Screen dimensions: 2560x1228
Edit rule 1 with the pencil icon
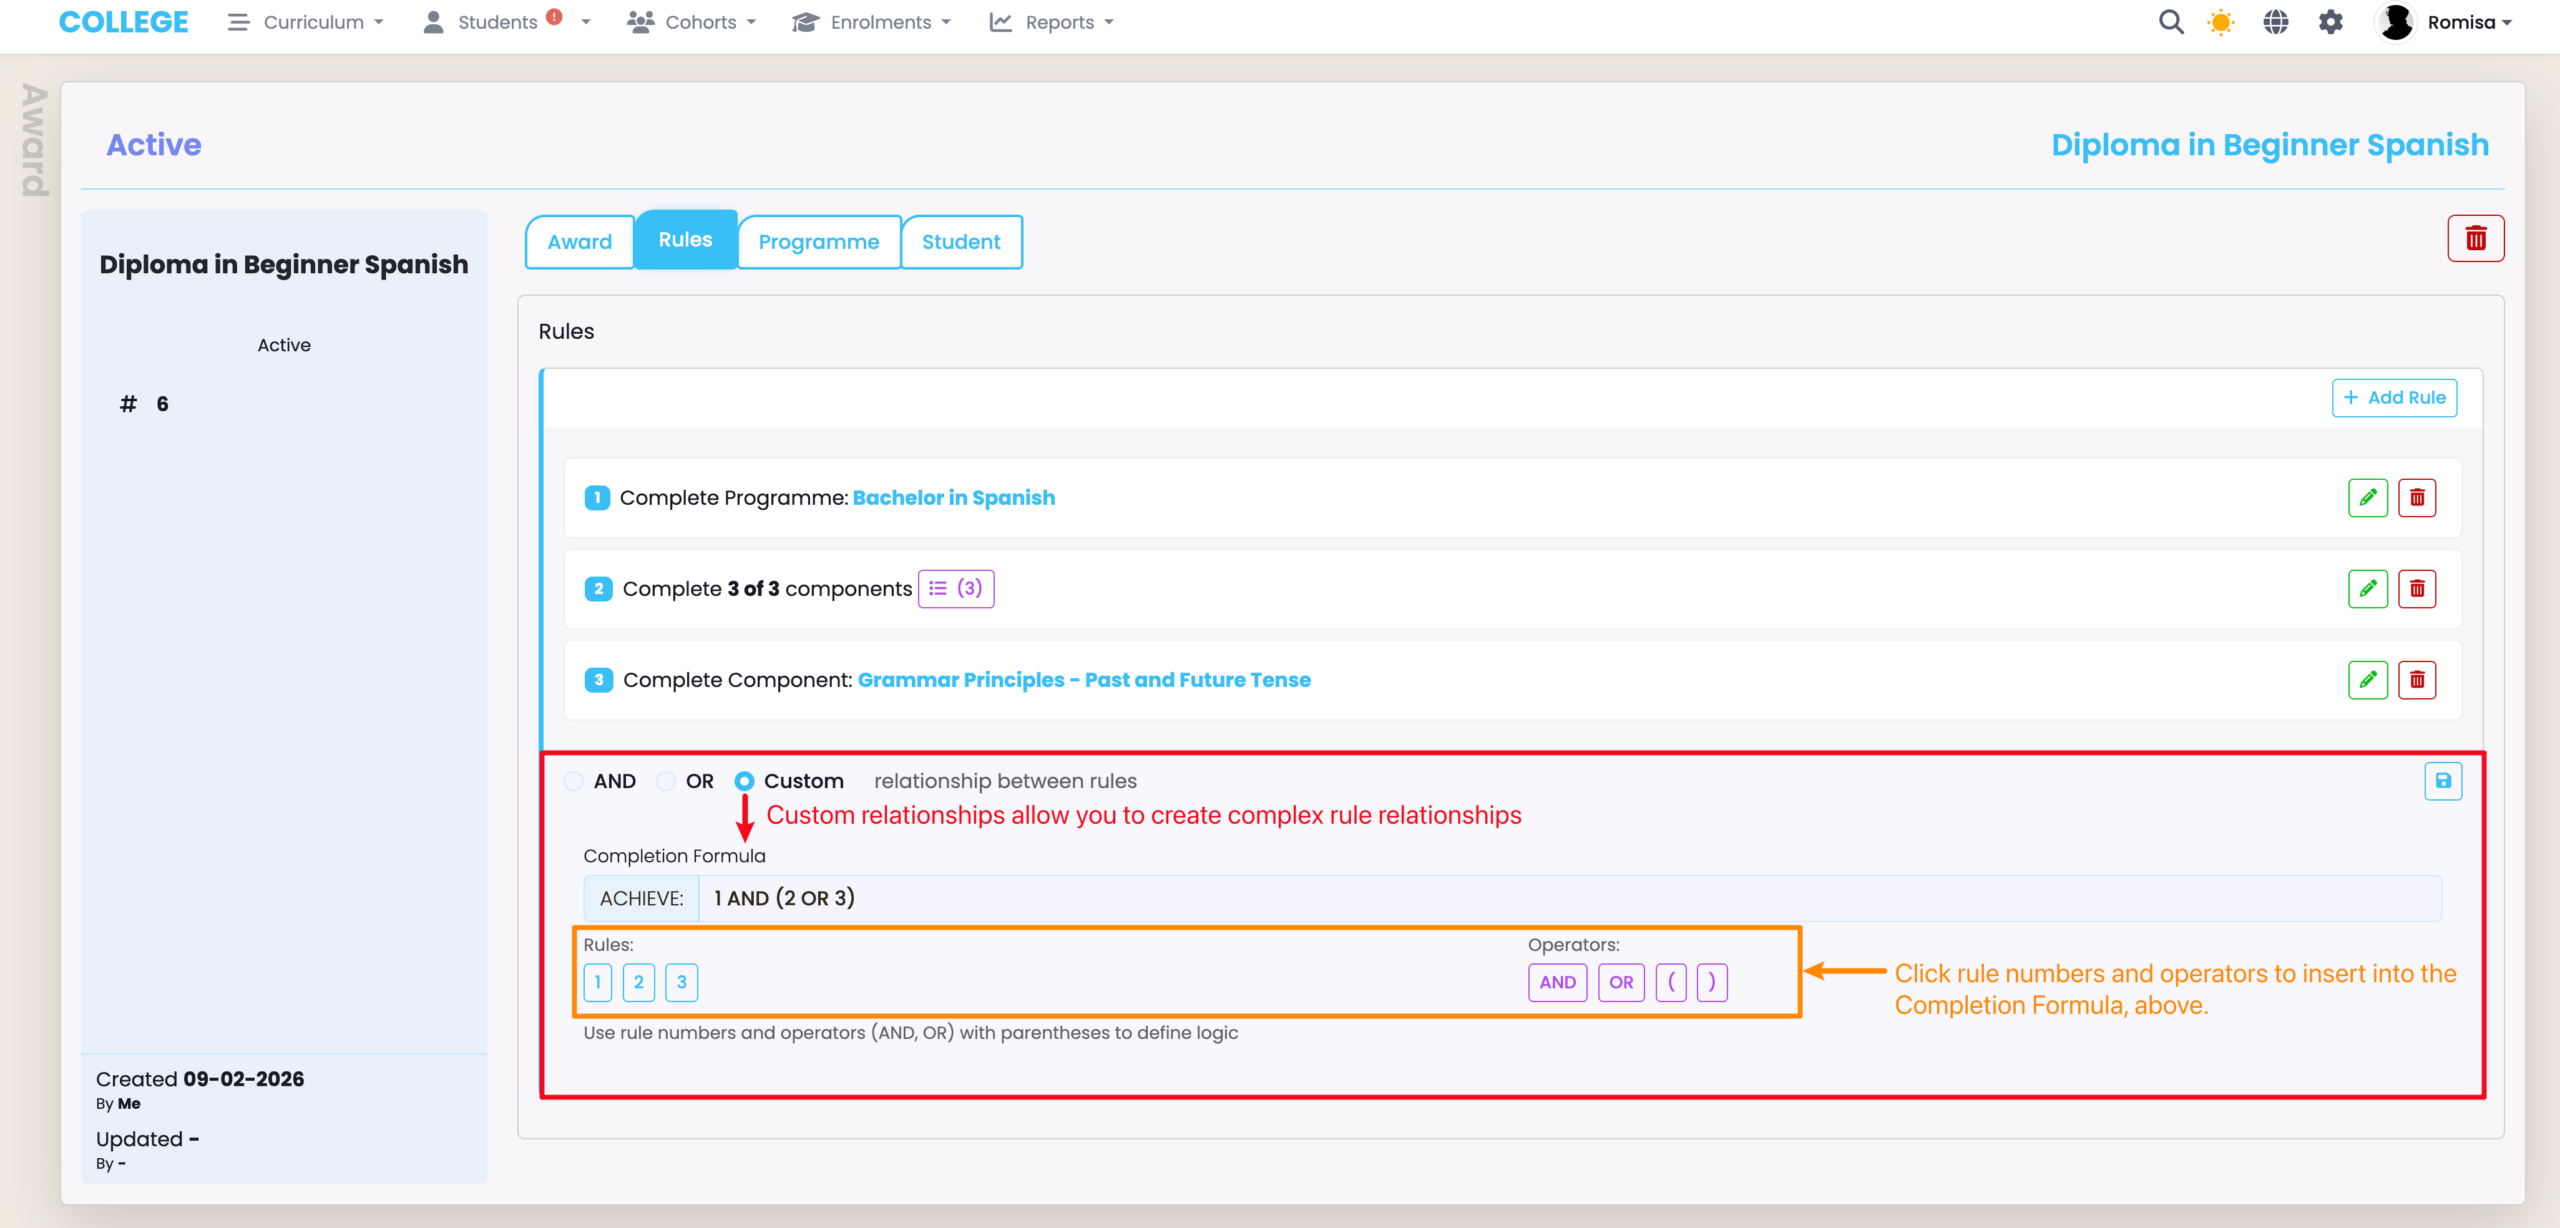(2367, 498)
